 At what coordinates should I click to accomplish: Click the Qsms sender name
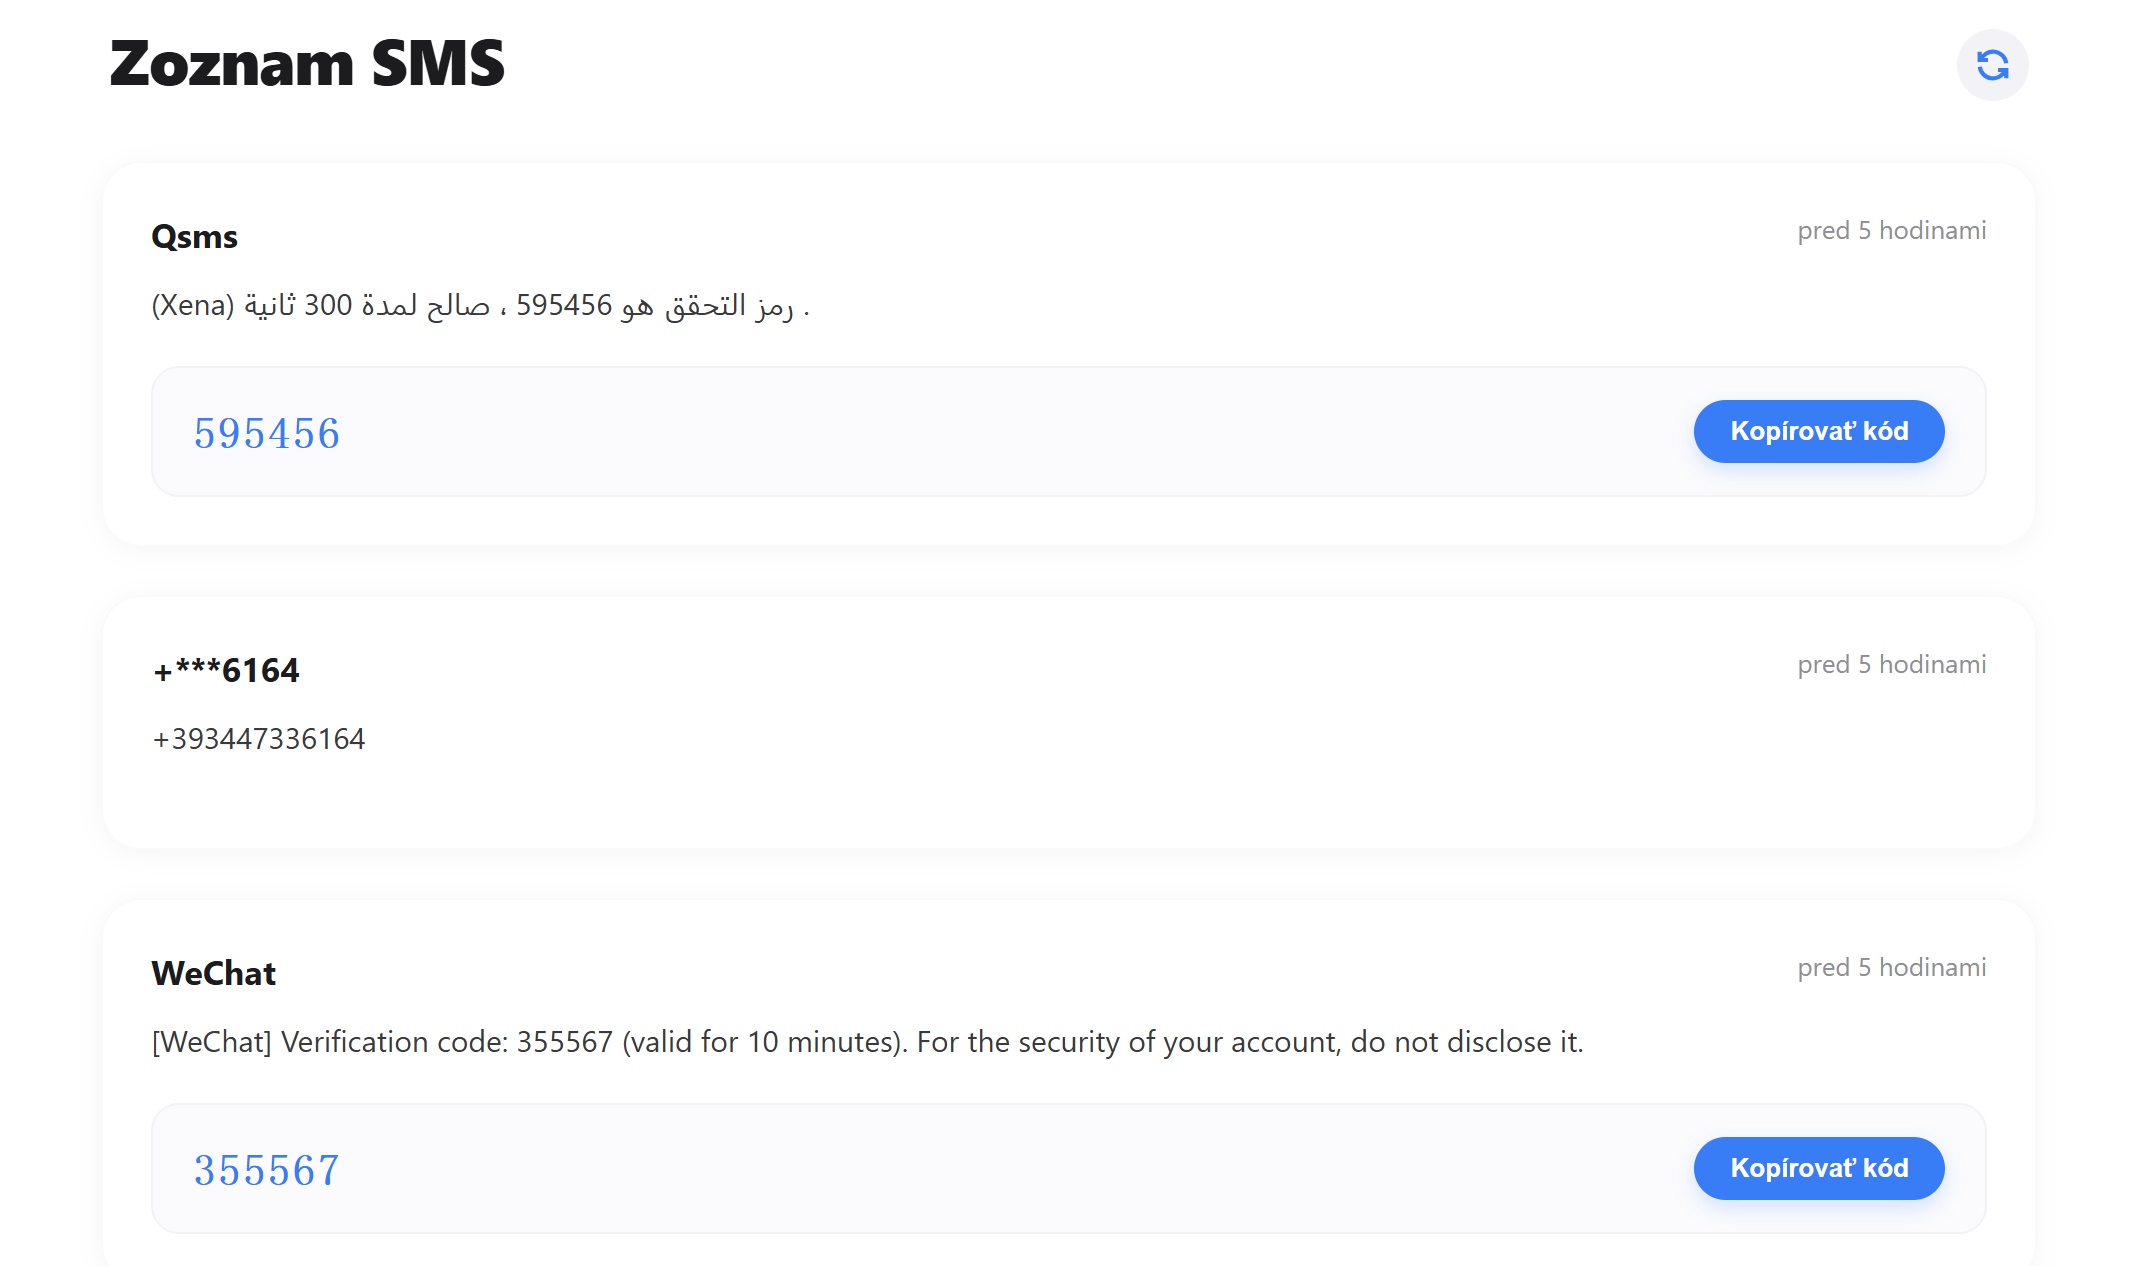click(194, 237)
